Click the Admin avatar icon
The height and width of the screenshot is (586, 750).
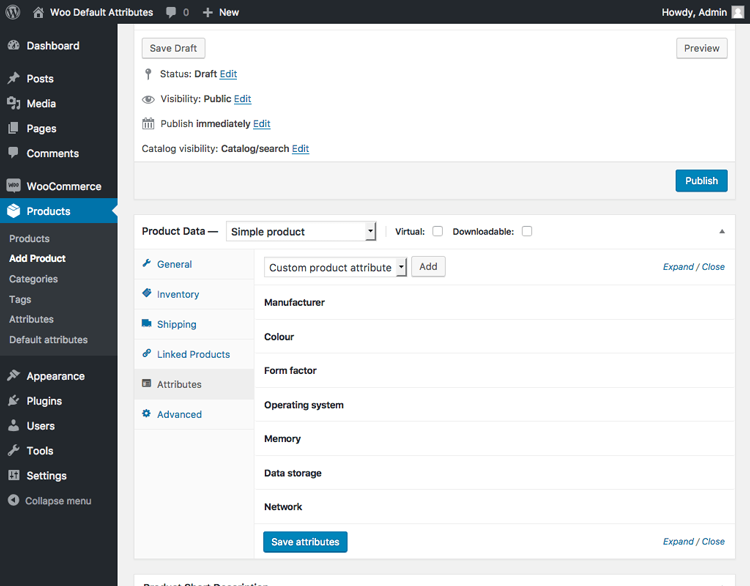click(x=738, y=12)
